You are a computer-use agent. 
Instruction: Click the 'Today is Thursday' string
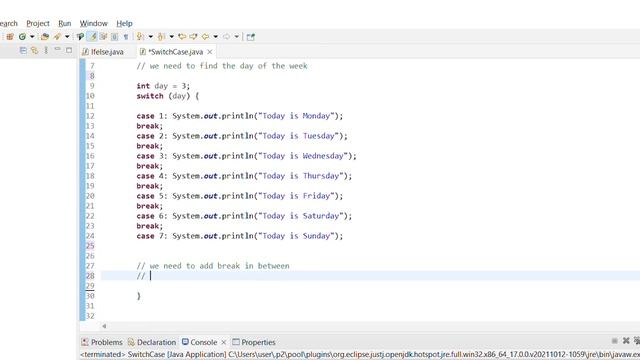point(301,176)
